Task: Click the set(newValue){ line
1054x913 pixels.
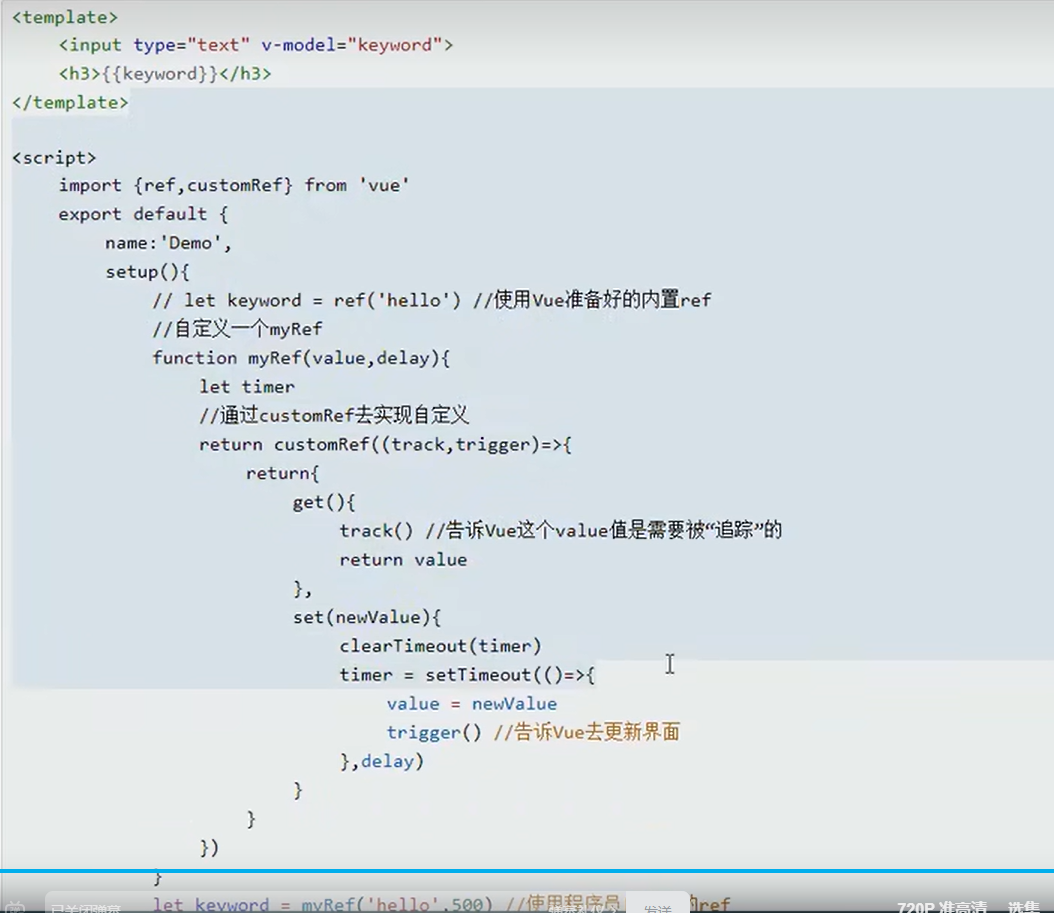Action: 367,617
